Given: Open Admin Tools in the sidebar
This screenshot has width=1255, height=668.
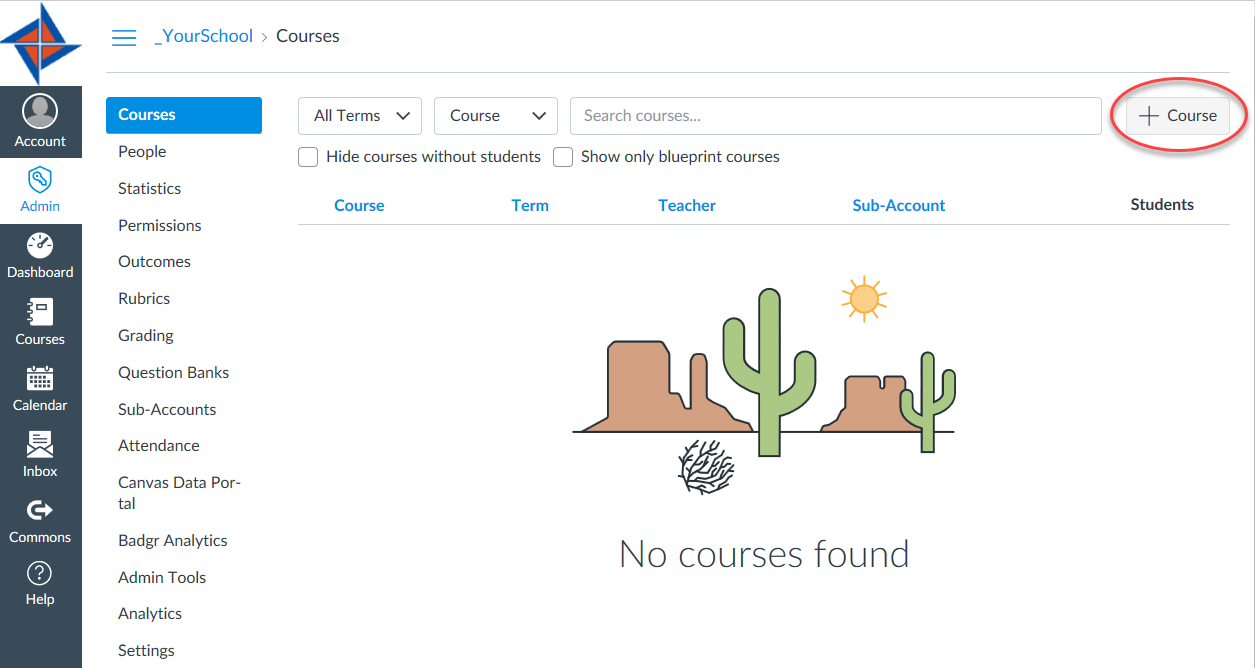Looking at the screenshot, I should (x=162, y=578).
